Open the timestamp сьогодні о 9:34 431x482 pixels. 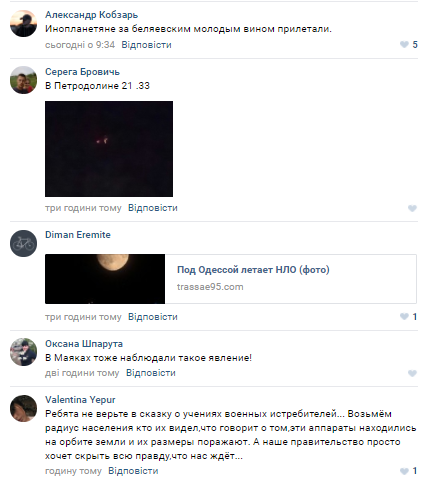click(x=80, y=45)
